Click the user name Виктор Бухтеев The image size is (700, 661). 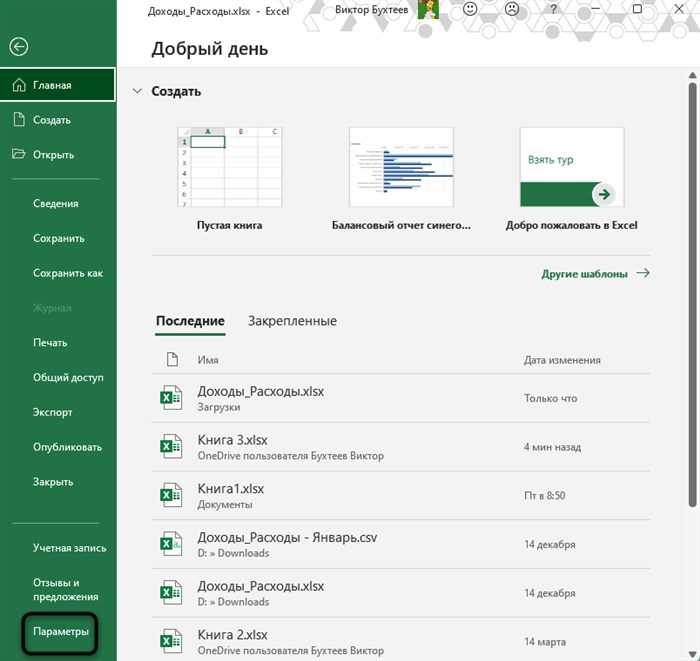click(x=371, y=10)
